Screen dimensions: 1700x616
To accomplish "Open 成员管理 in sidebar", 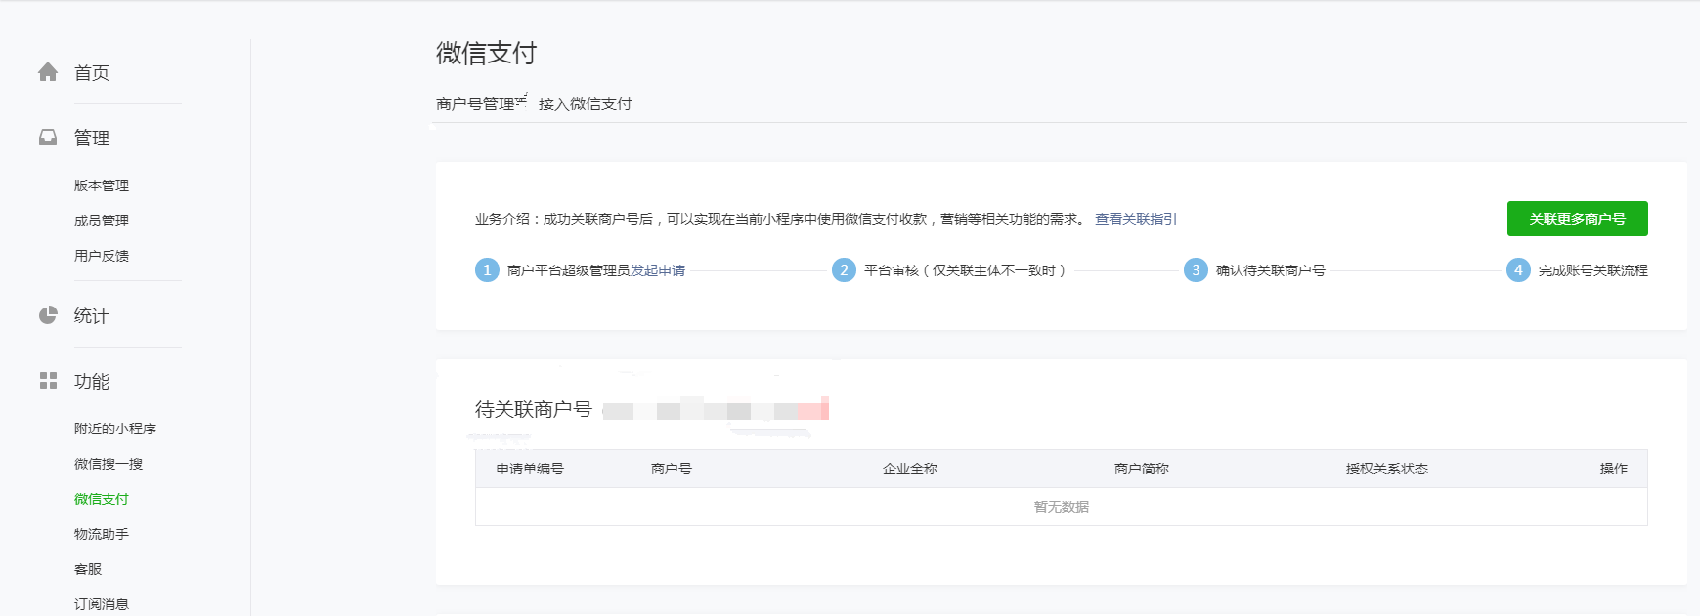I will [x=101, y=221].
